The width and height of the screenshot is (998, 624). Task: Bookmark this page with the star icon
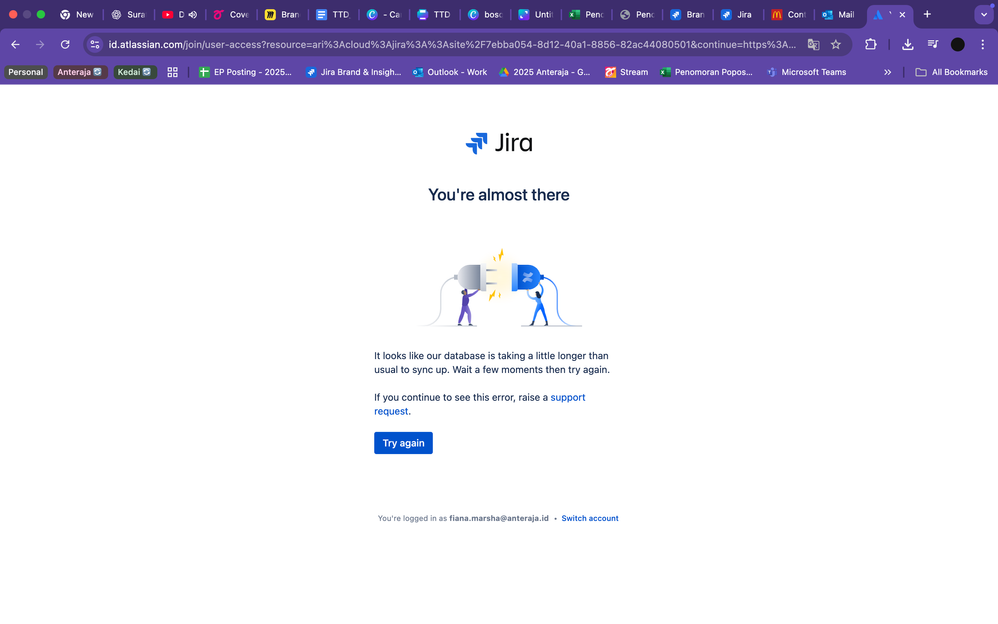835,44
